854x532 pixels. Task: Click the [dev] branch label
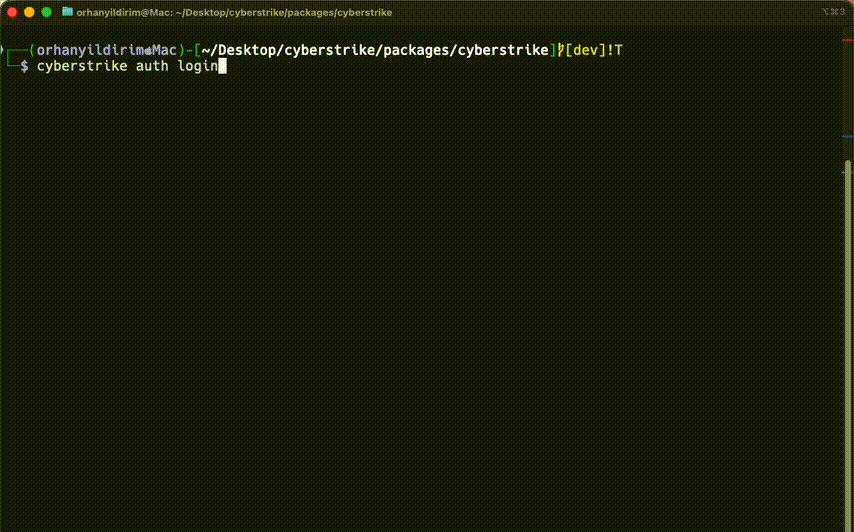click(x=585, y=50)
